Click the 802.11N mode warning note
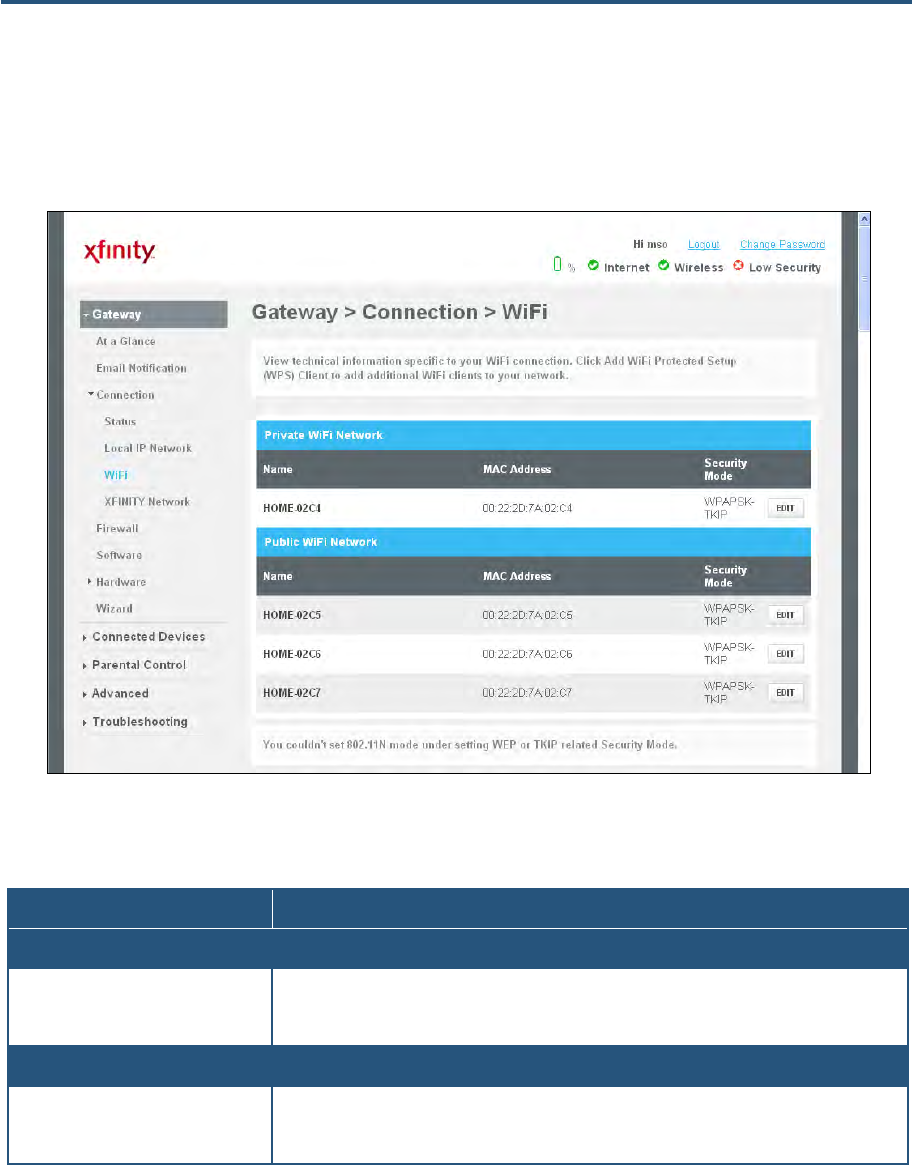 [470, 744]
